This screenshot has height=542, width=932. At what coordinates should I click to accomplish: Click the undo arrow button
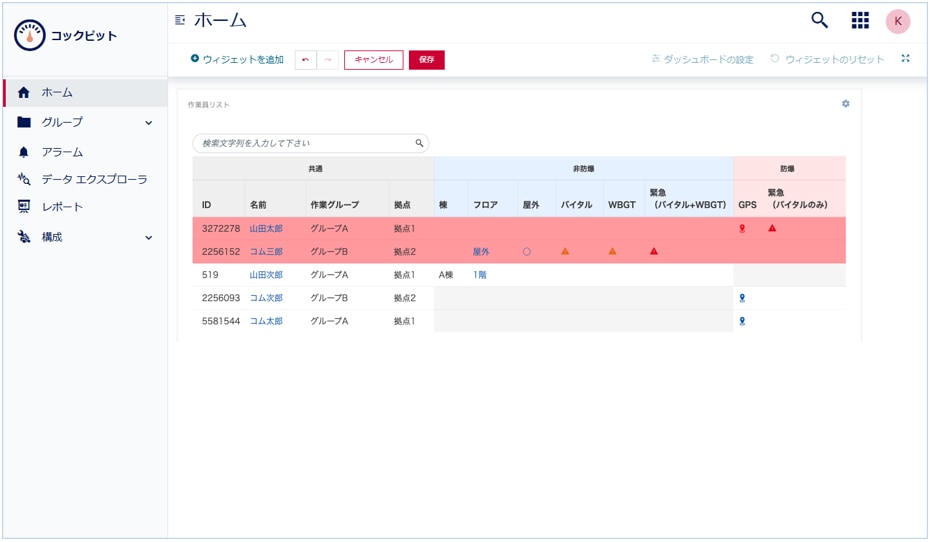click(x=306, y=59)
